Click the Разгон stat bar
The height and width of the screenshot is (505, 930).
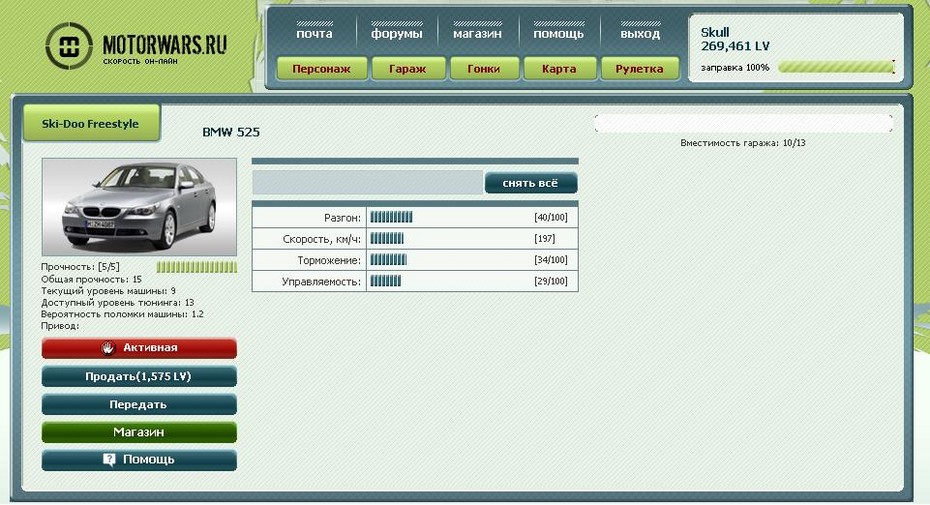[x=391, y=217]
